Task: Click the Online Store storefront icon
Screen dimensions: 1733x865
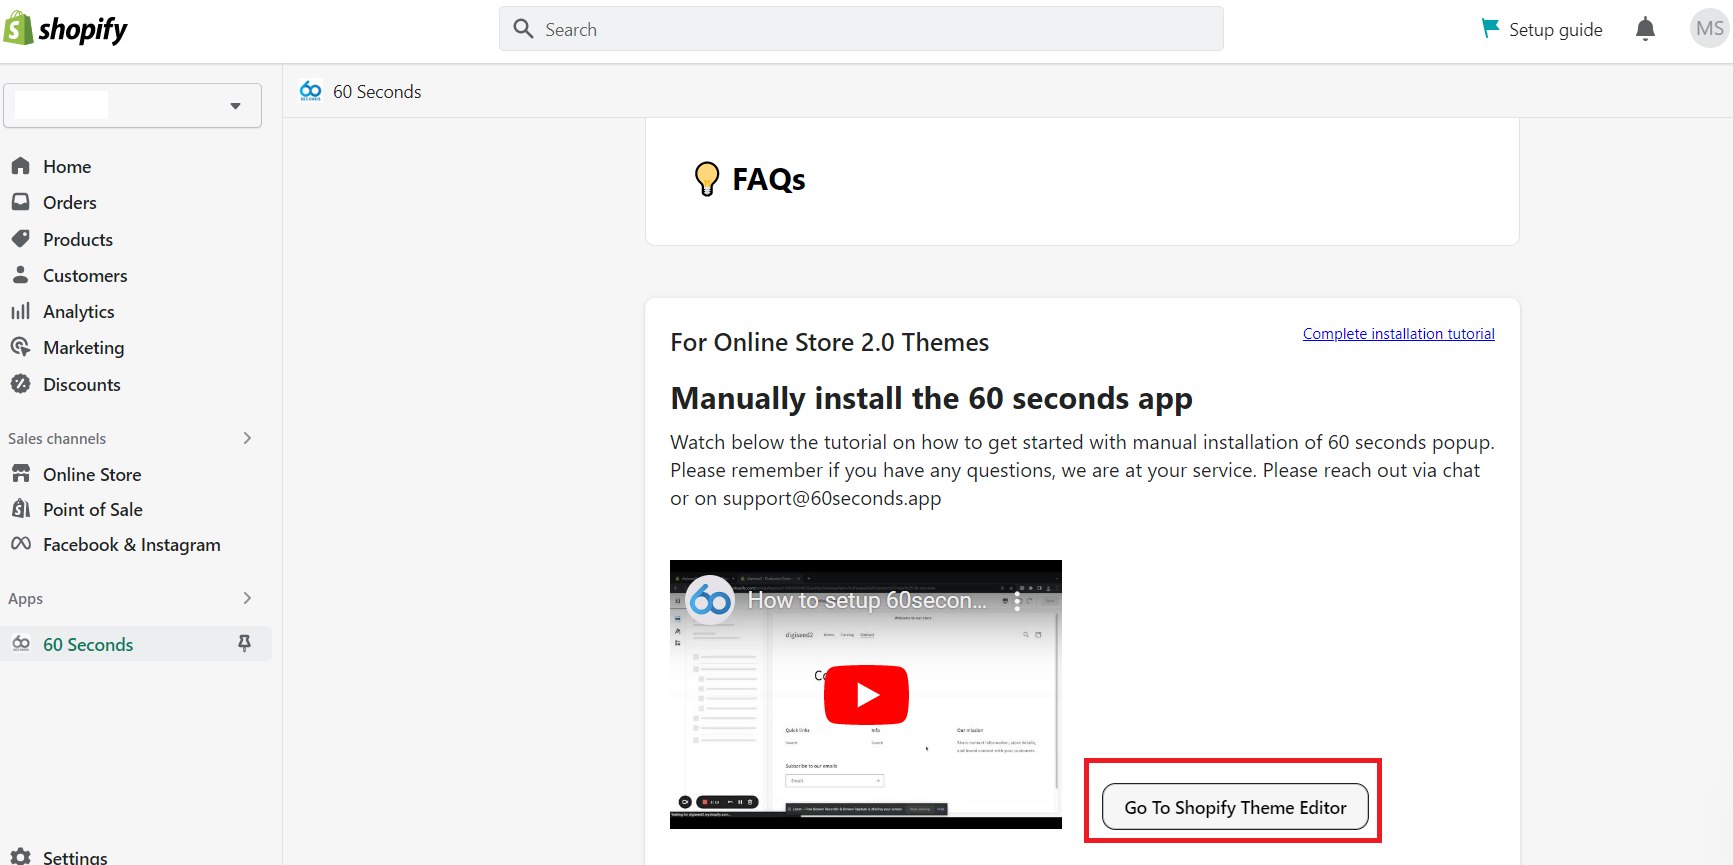Action: (x=20, y=473)
